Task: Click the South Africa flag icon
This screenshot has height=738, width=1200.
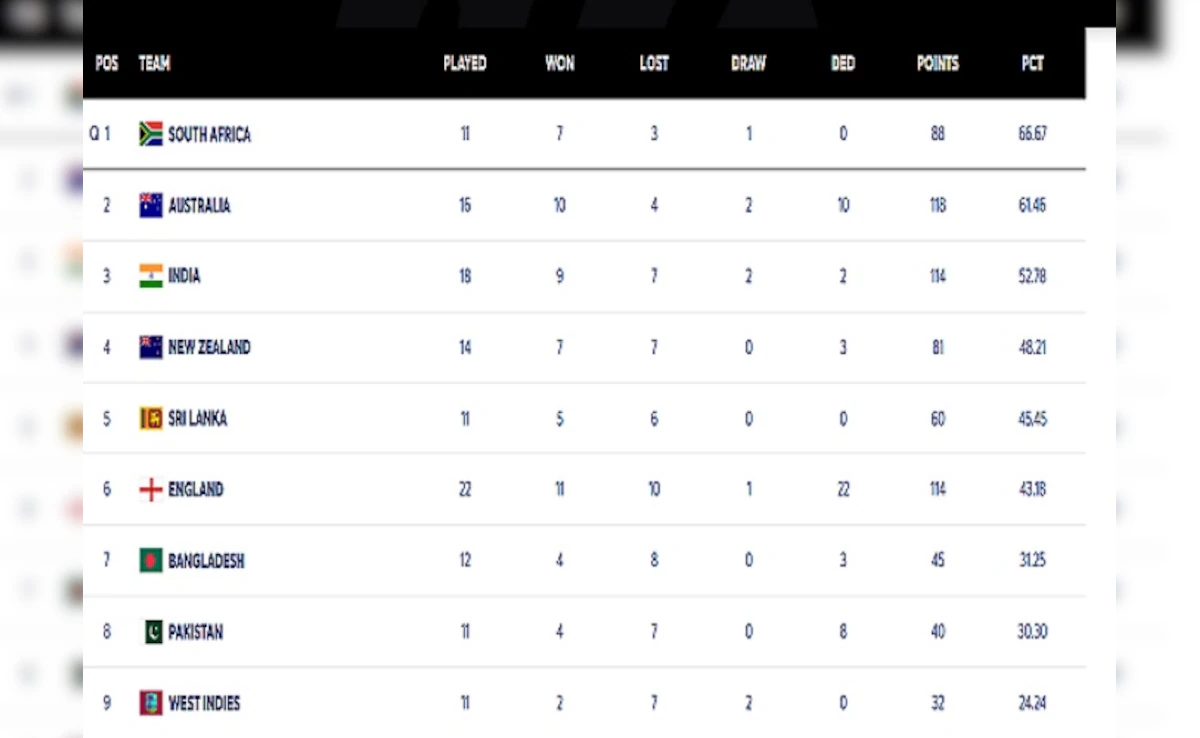Action: [151, 134]
